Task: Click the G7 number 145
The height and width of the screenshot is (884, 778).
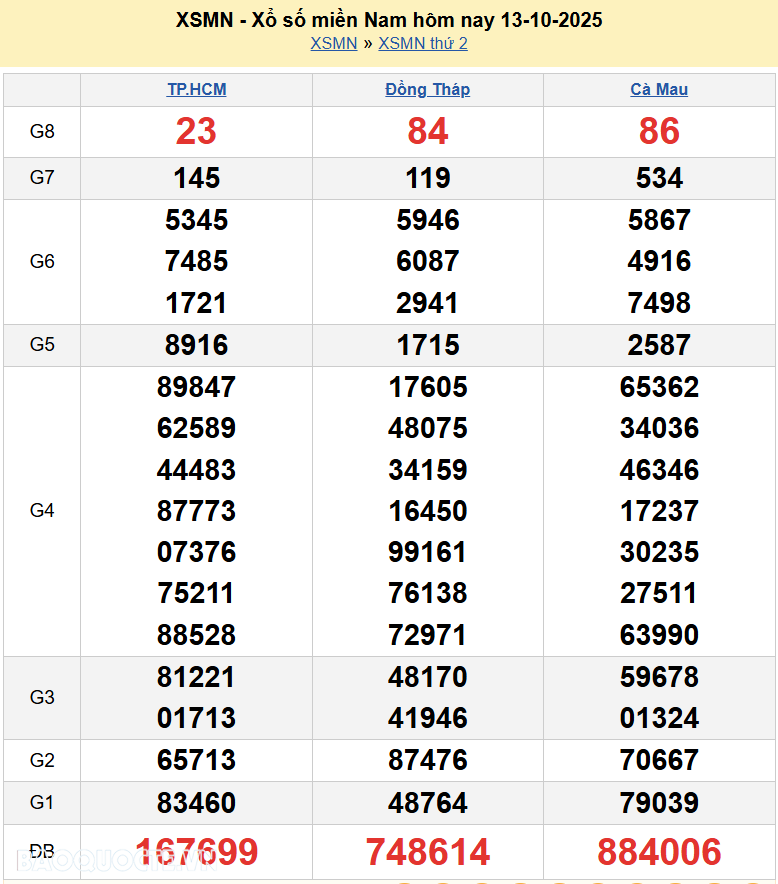Action: pos(196,178)
